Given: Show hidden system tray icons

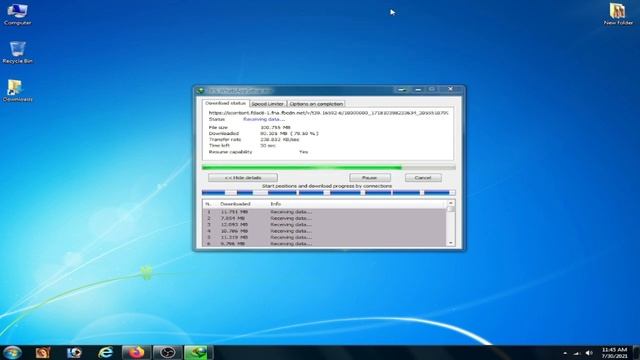Looking at the screenshot, I should pyautogui.click(x=565, y=353).
